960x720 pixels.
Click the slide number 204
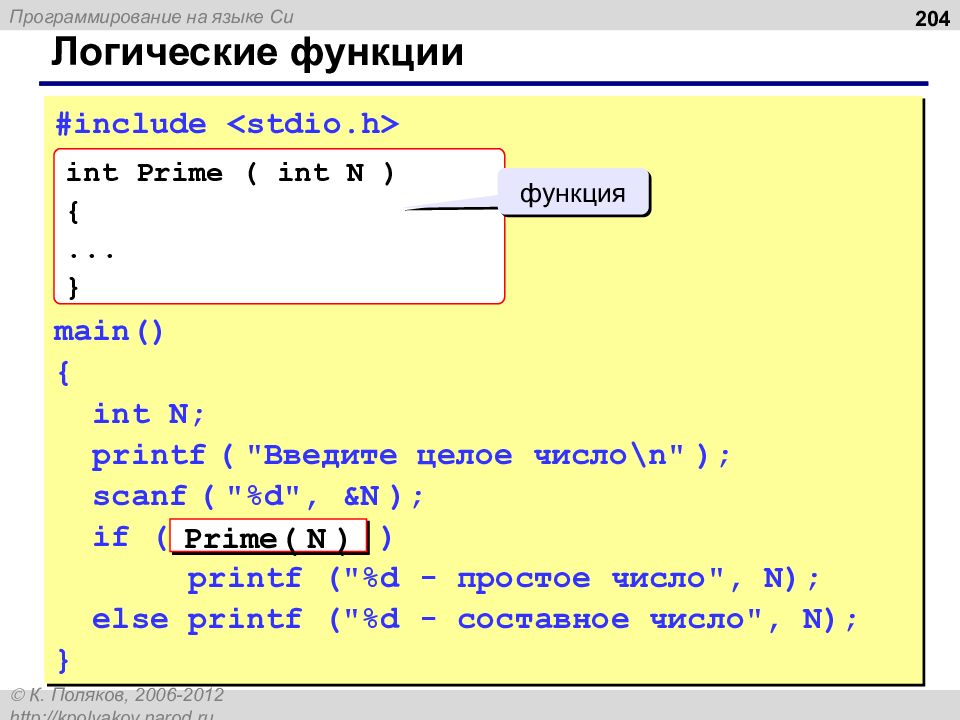tap(932, 19)
